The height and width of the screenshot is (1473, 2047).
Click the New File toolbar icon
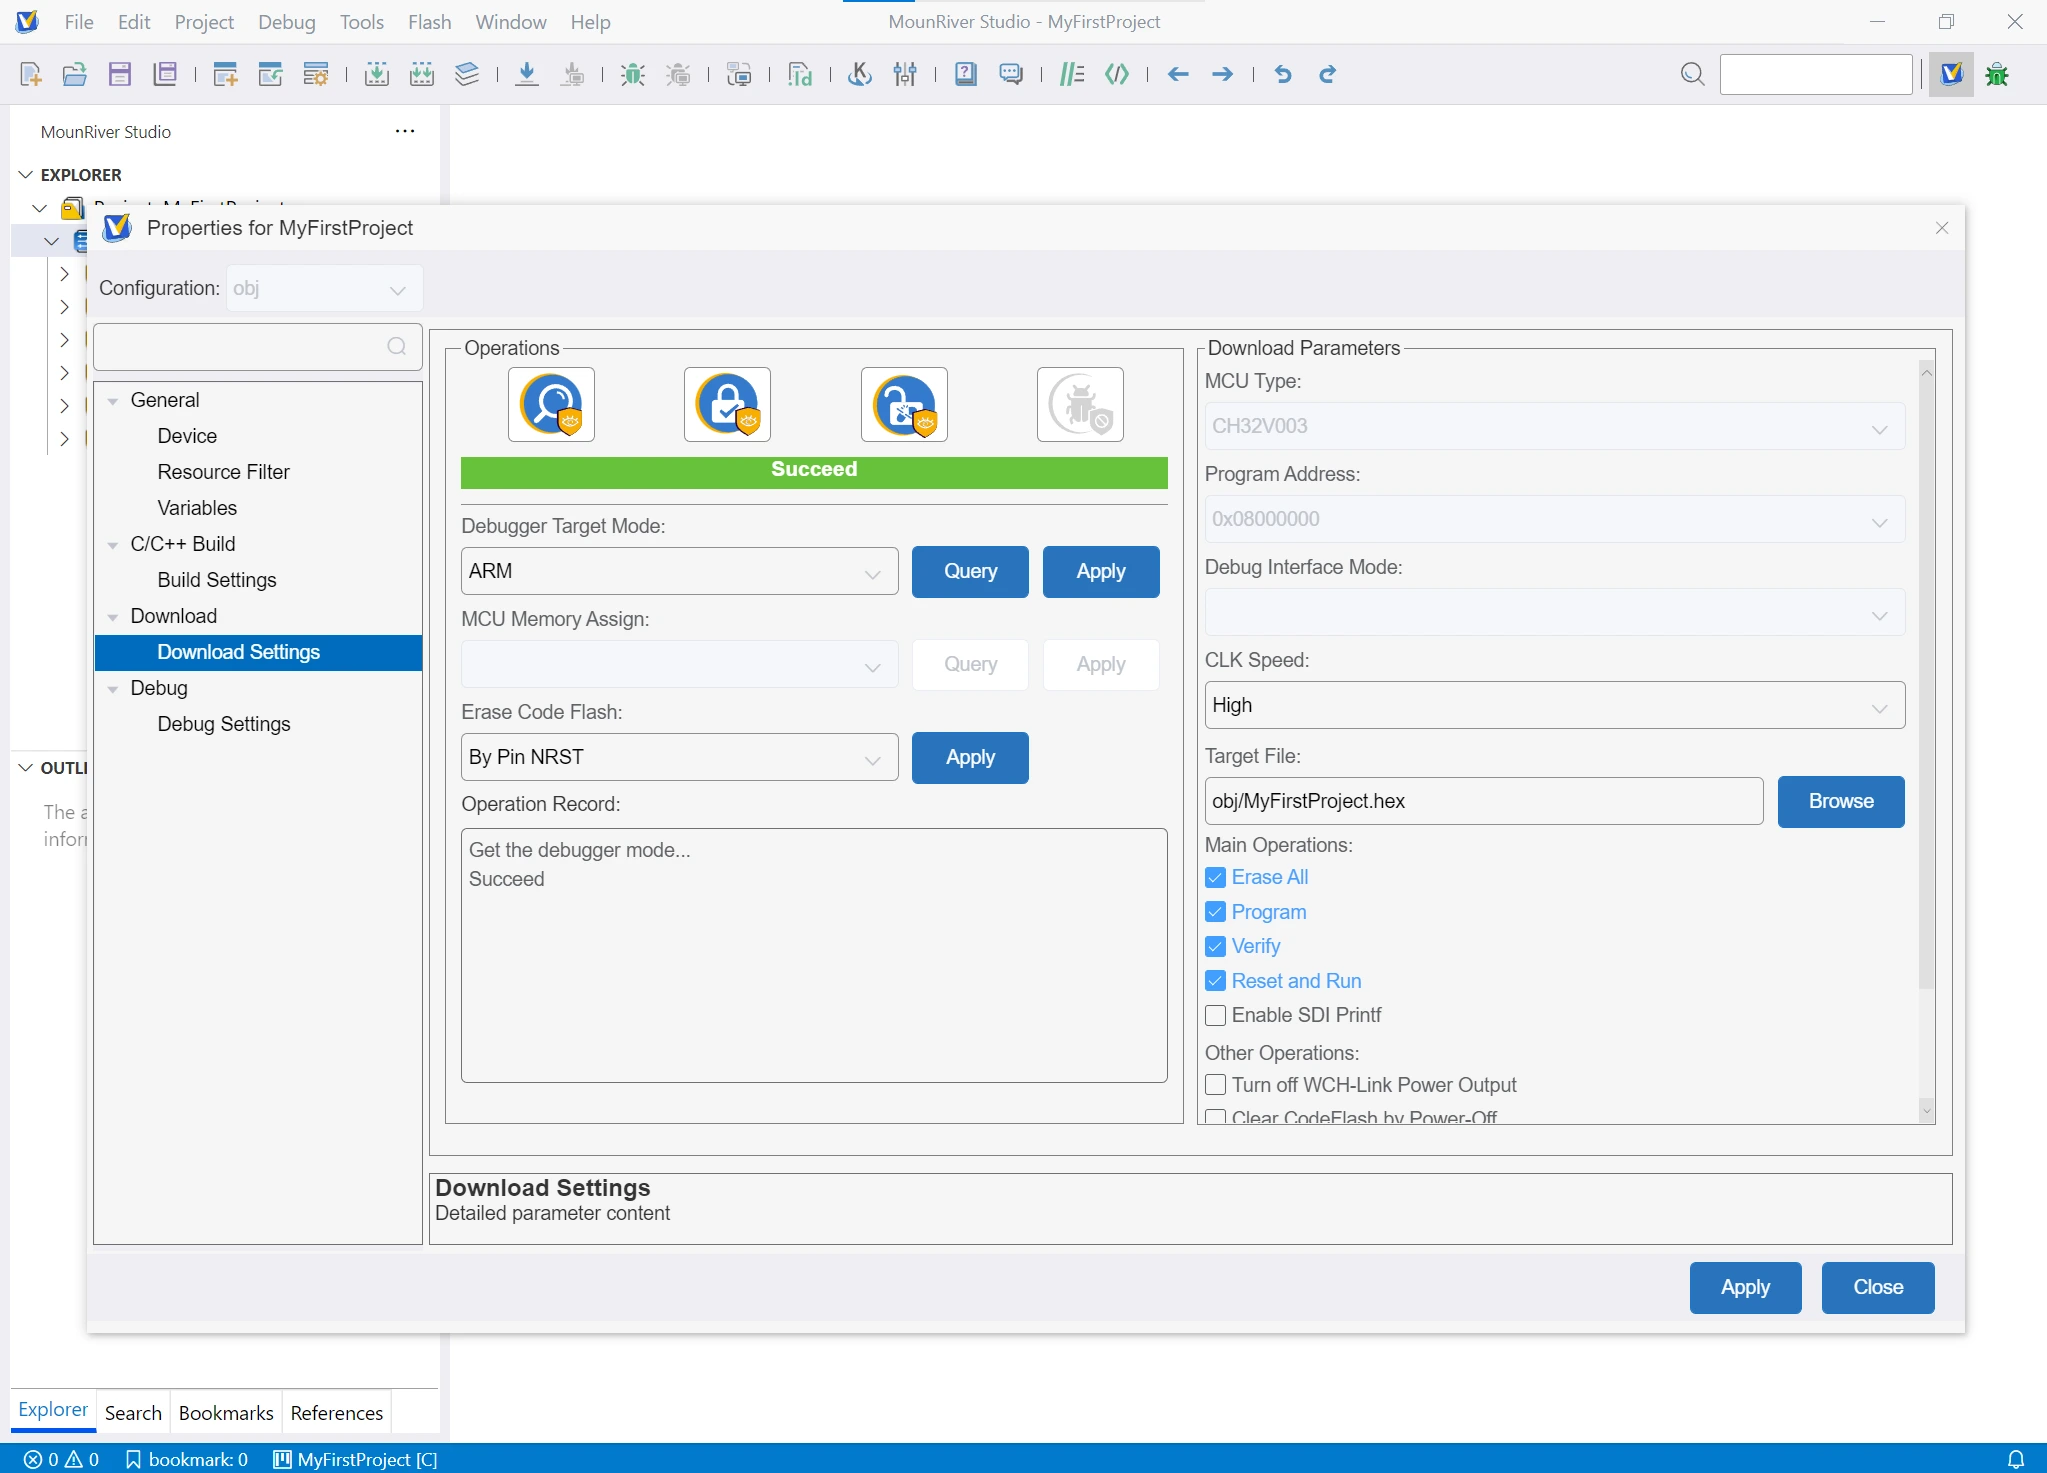coord(30,74)
